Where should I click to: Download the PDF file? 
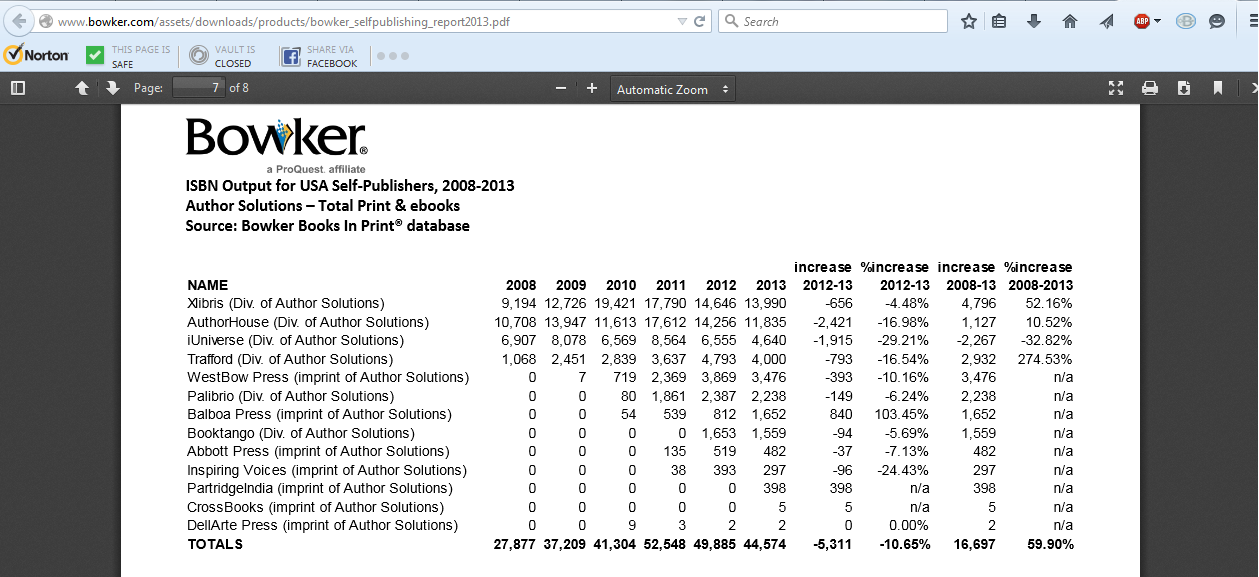coord(1184,88)
